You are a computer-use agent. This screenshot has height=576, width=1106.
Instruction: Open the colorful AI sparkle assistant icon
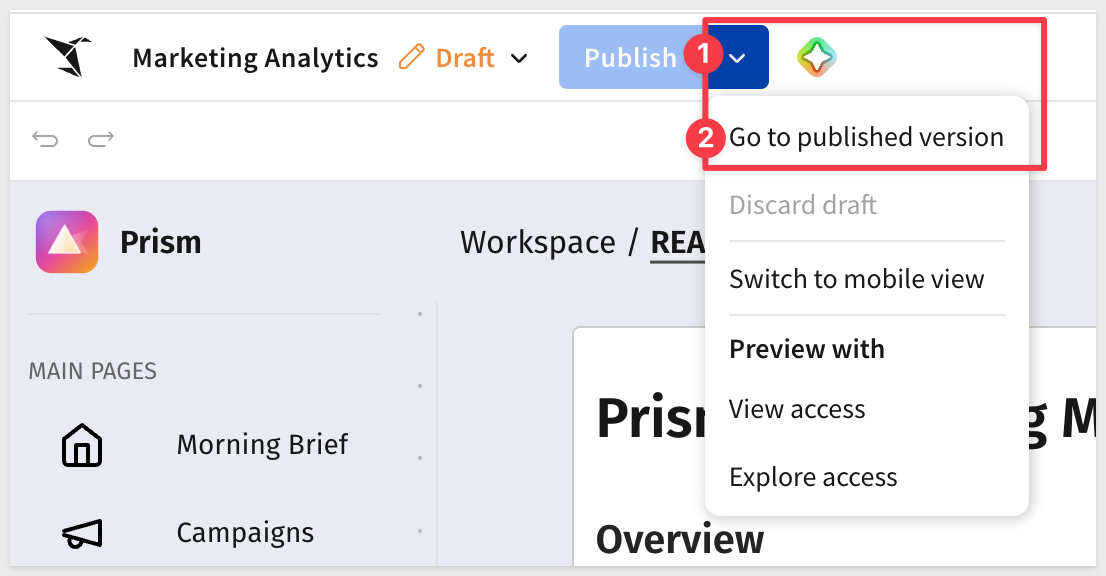[x=817, y=57]
